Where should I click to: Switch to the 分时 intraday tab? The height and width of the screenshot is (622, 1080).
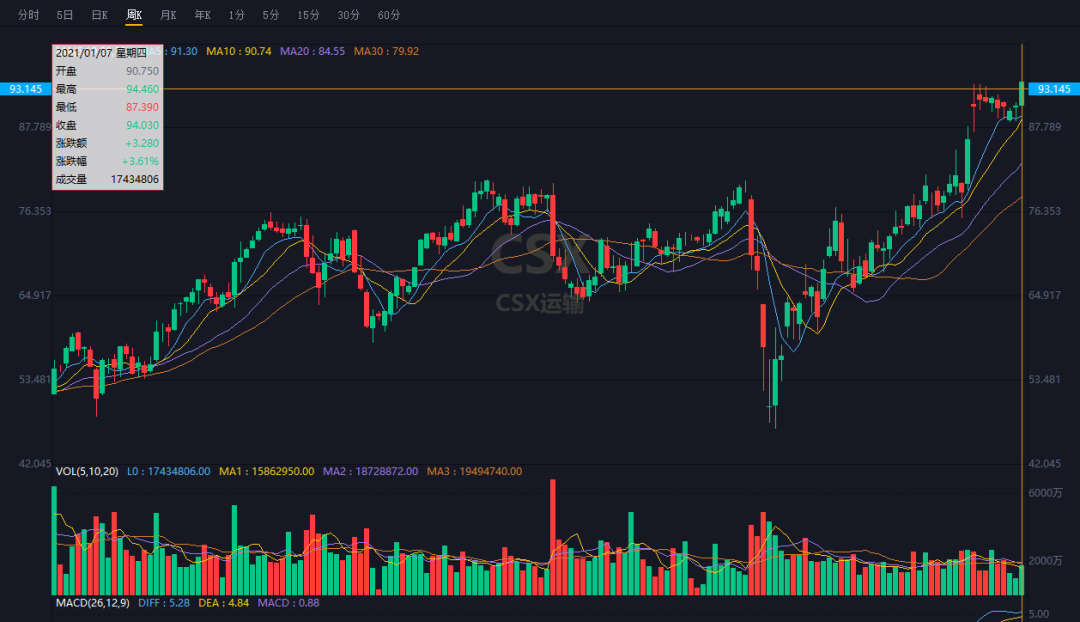click(28, 15)
